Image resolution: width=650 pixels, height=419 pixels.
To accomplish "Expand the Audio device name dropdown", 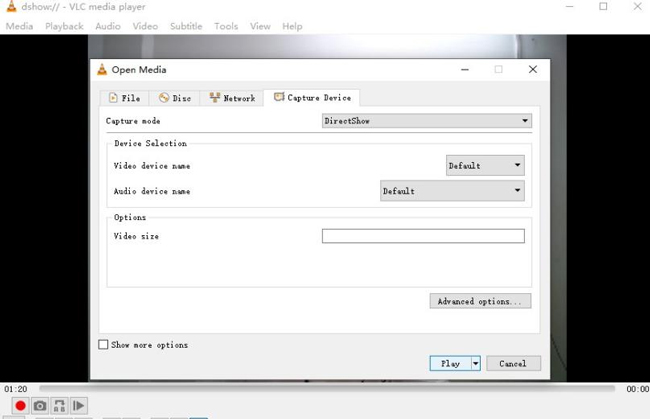I will [x=452, y=191].
